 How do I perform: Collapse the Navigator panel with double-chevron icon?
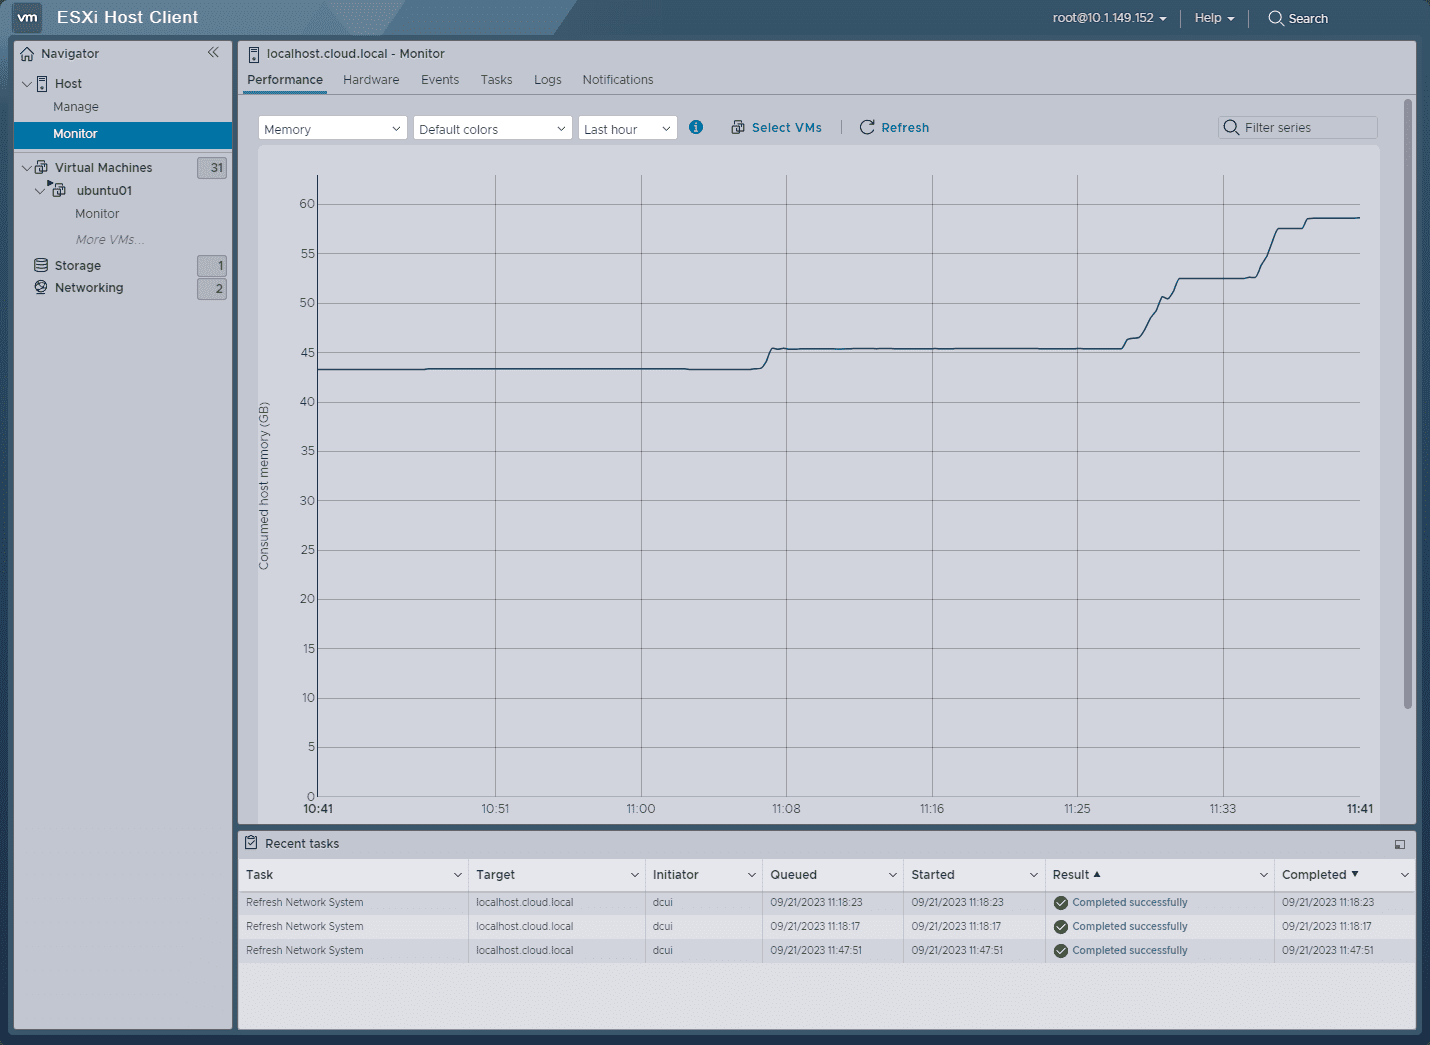point(213,53)
